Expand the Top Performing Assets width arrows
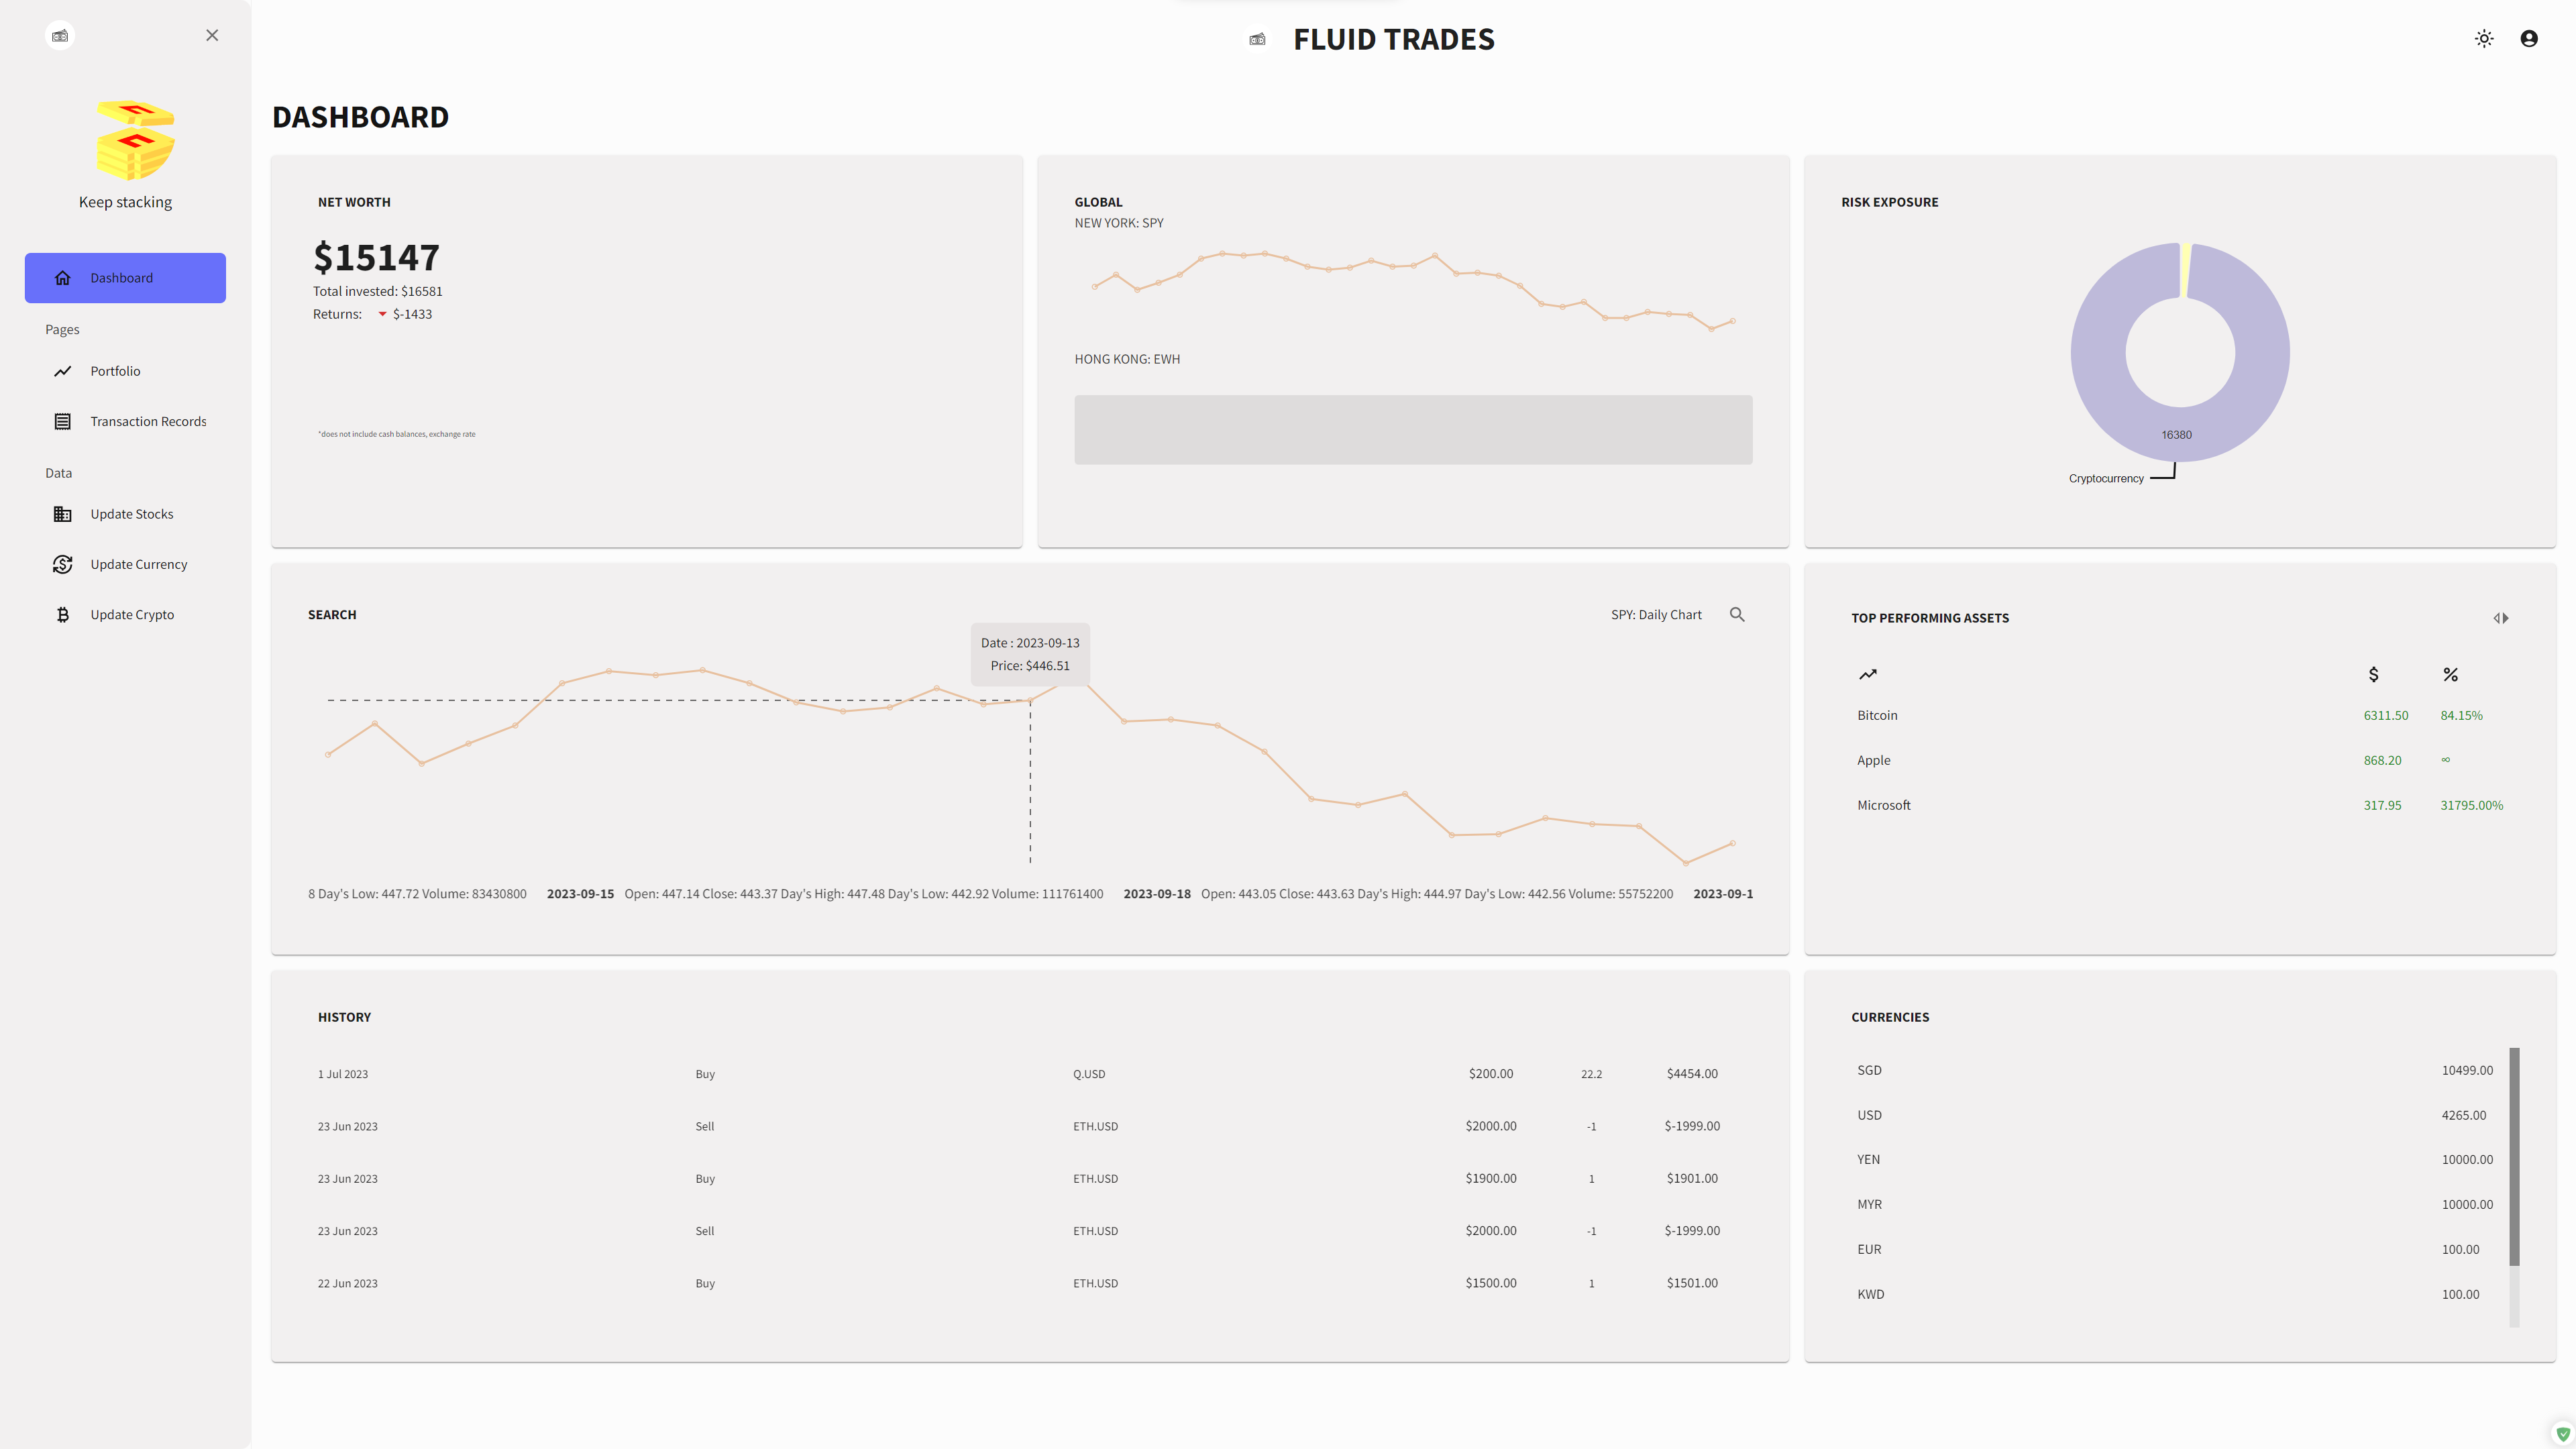This screenshot has width=2576, height=1449. coord(2501,617)
